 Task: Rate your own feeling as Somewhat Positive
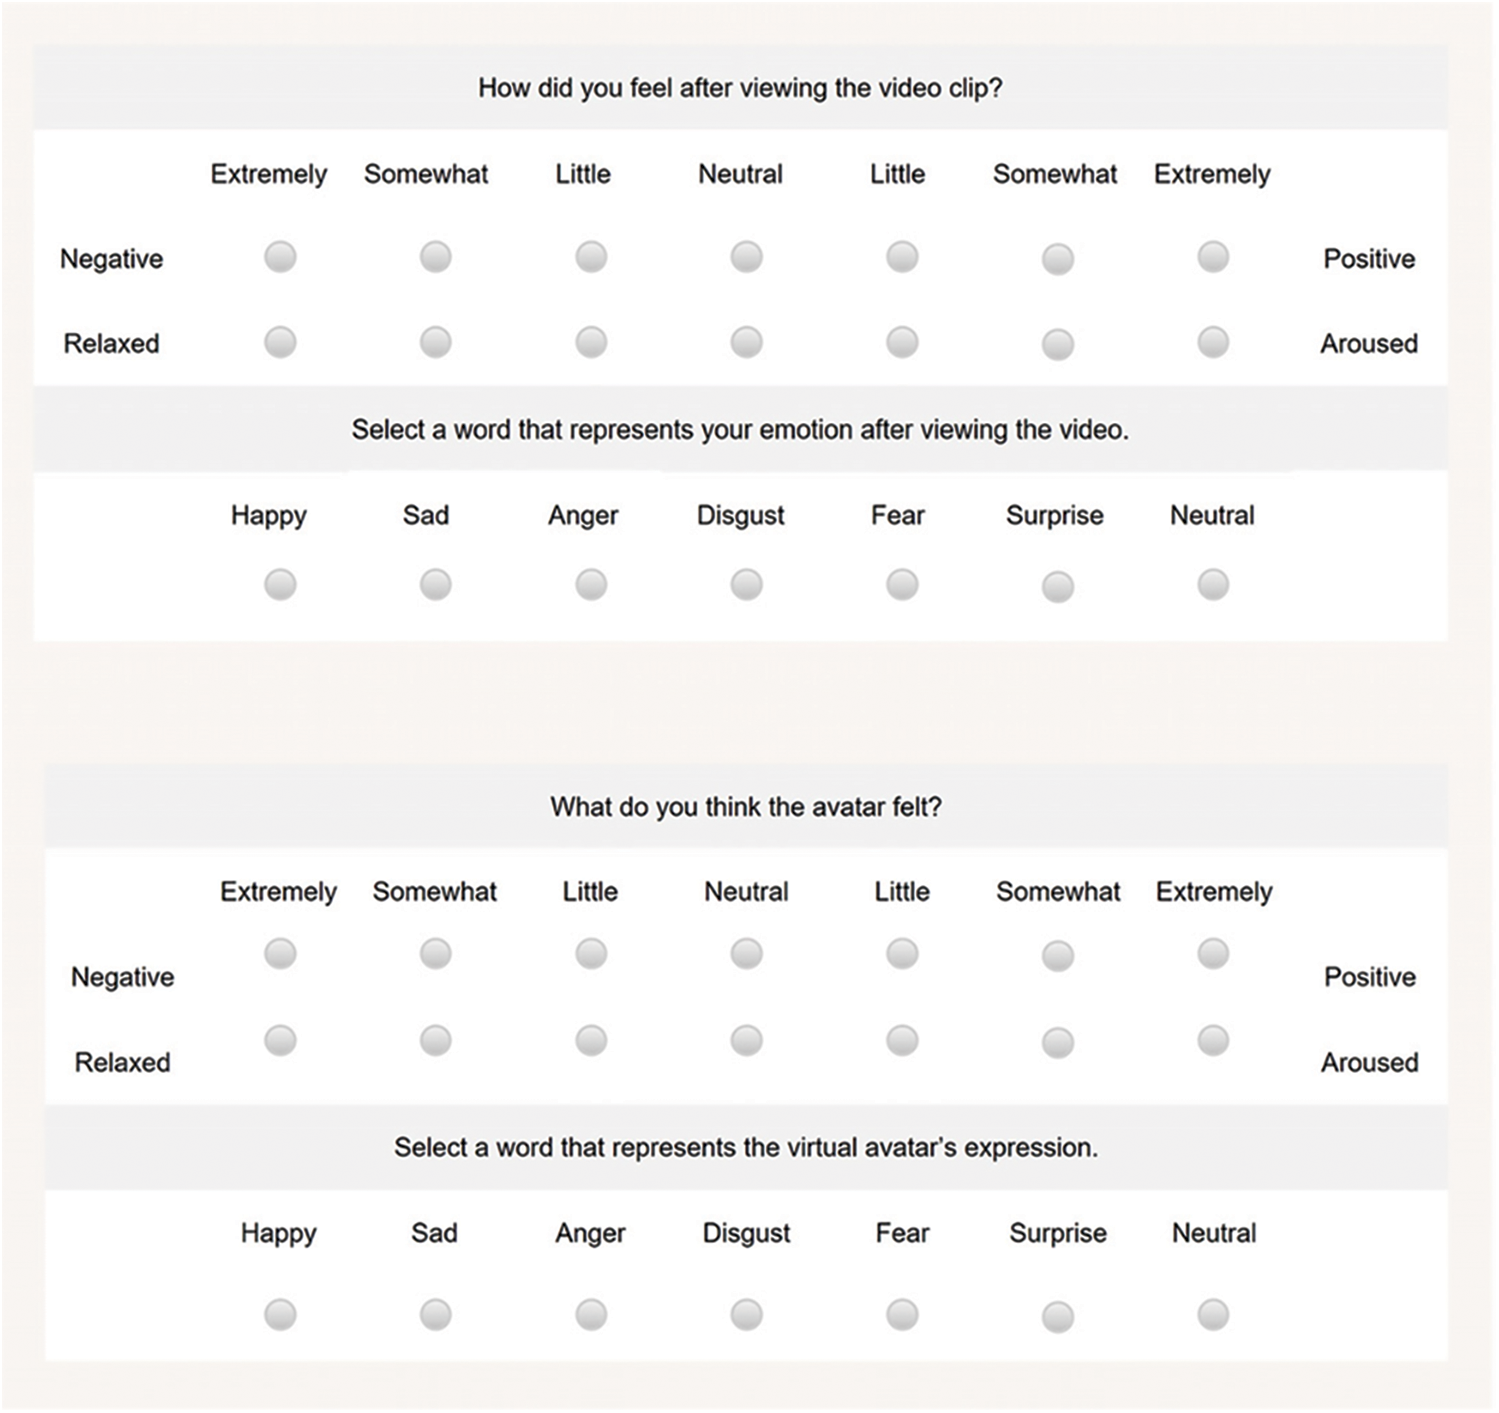point(1058,259)
